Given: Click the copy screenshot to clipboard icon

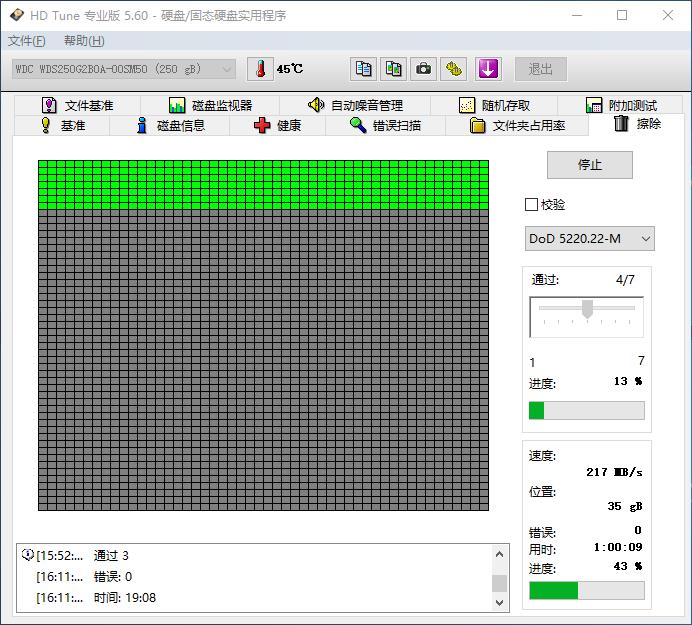Looking at the screenshot, I should 394,69.
